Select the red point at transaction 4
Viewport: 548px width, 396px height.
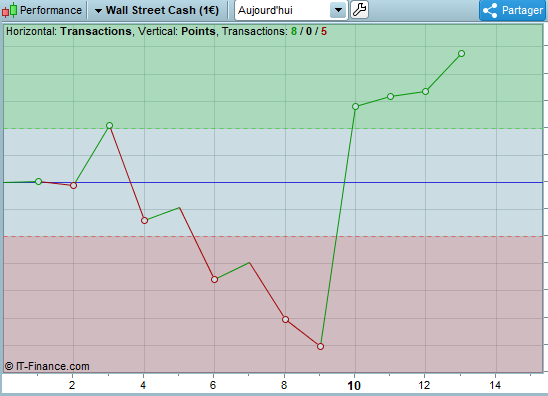click(144, 221)
